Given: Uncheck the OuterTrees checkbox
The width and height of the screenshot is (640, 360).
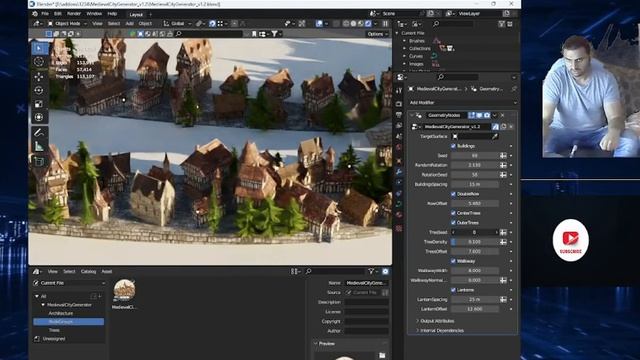Looking at the screenshot, I should (x=453, y=222).
